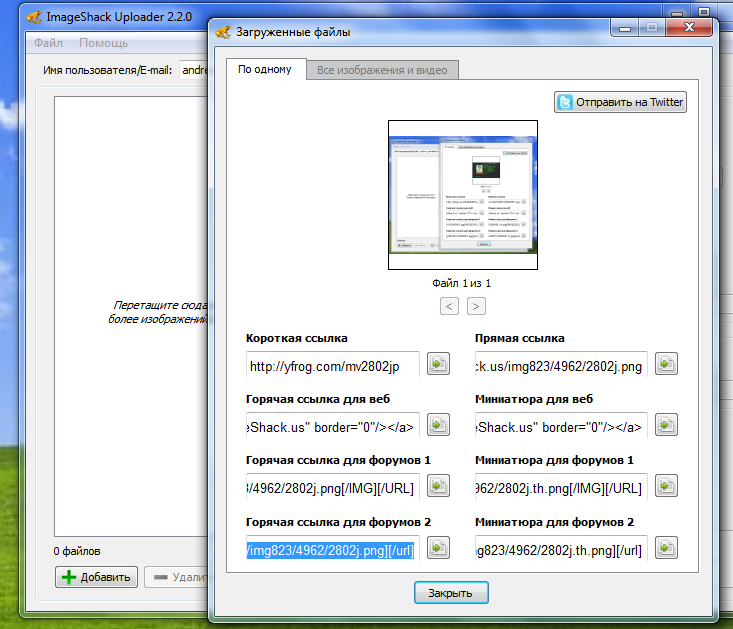Click the Миниатюра для веб field
Screen dimensions: 733x629
561,427
